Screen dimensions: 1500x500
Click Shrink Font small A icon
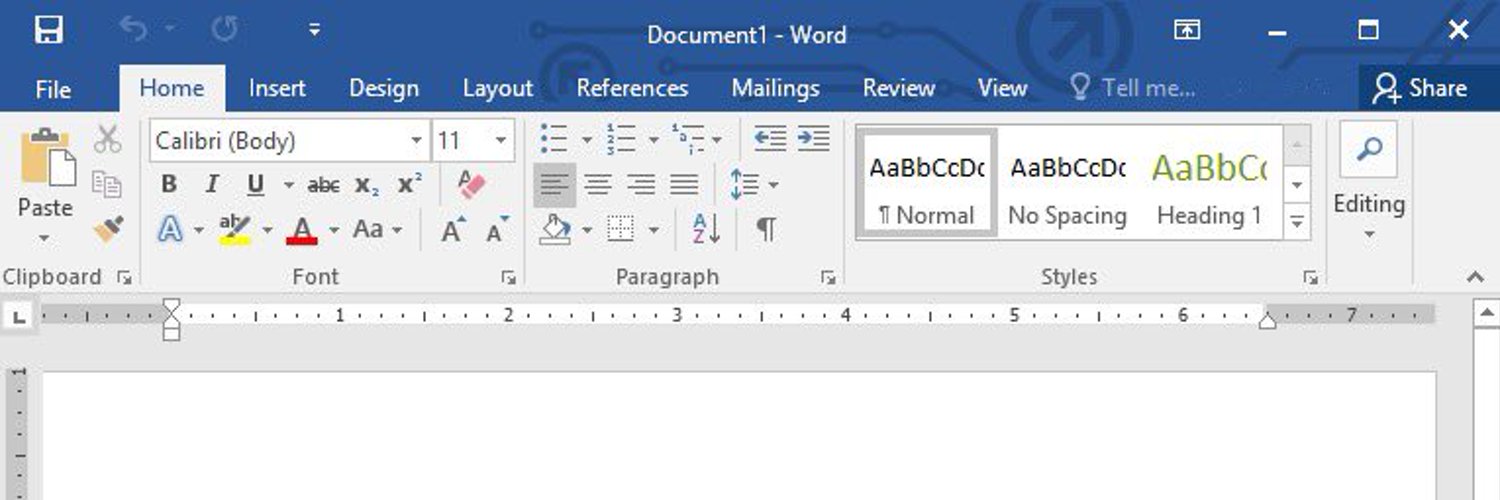click(x=497, y=231)
